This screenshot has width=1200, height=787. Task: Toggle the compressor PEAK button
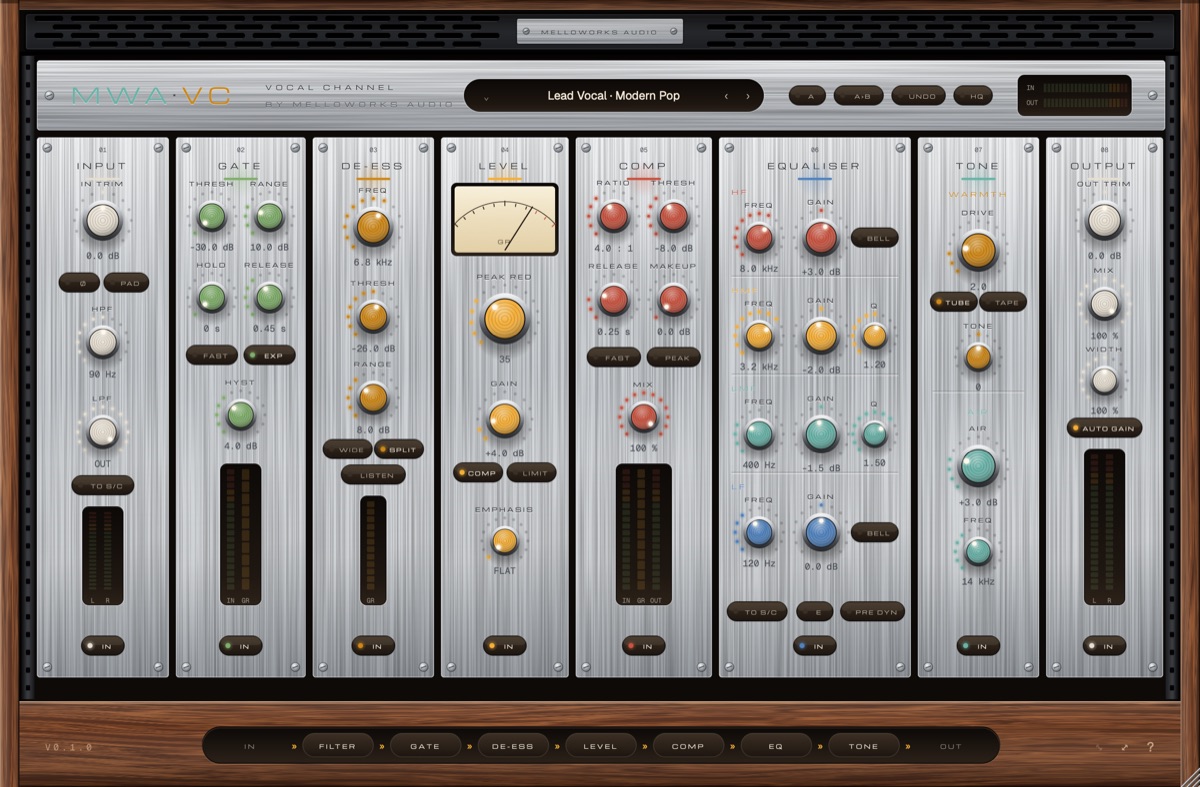673,358
